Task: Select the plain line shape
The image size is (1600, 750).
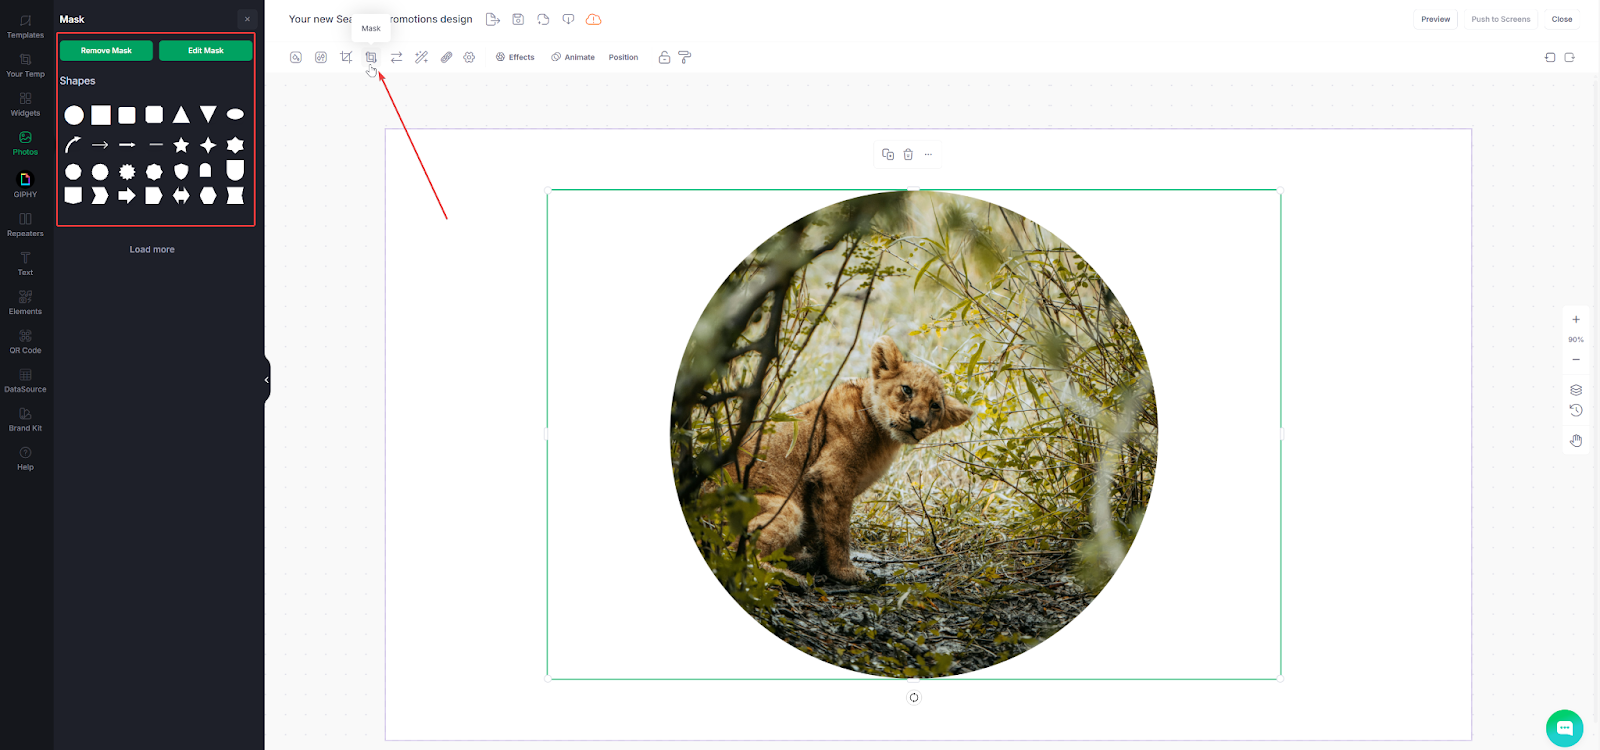Action: point(155,145)
